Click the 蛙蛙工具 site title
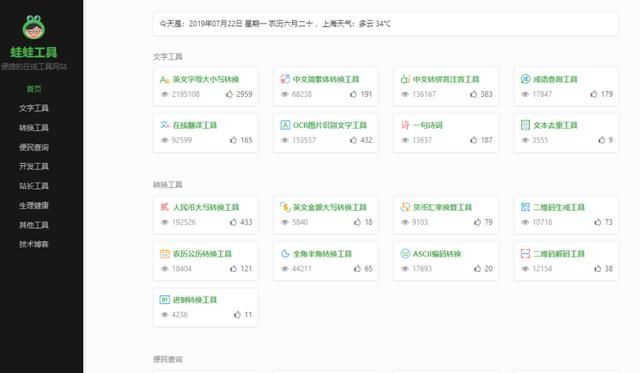640x373 pixels. click(x=34, y=52)
